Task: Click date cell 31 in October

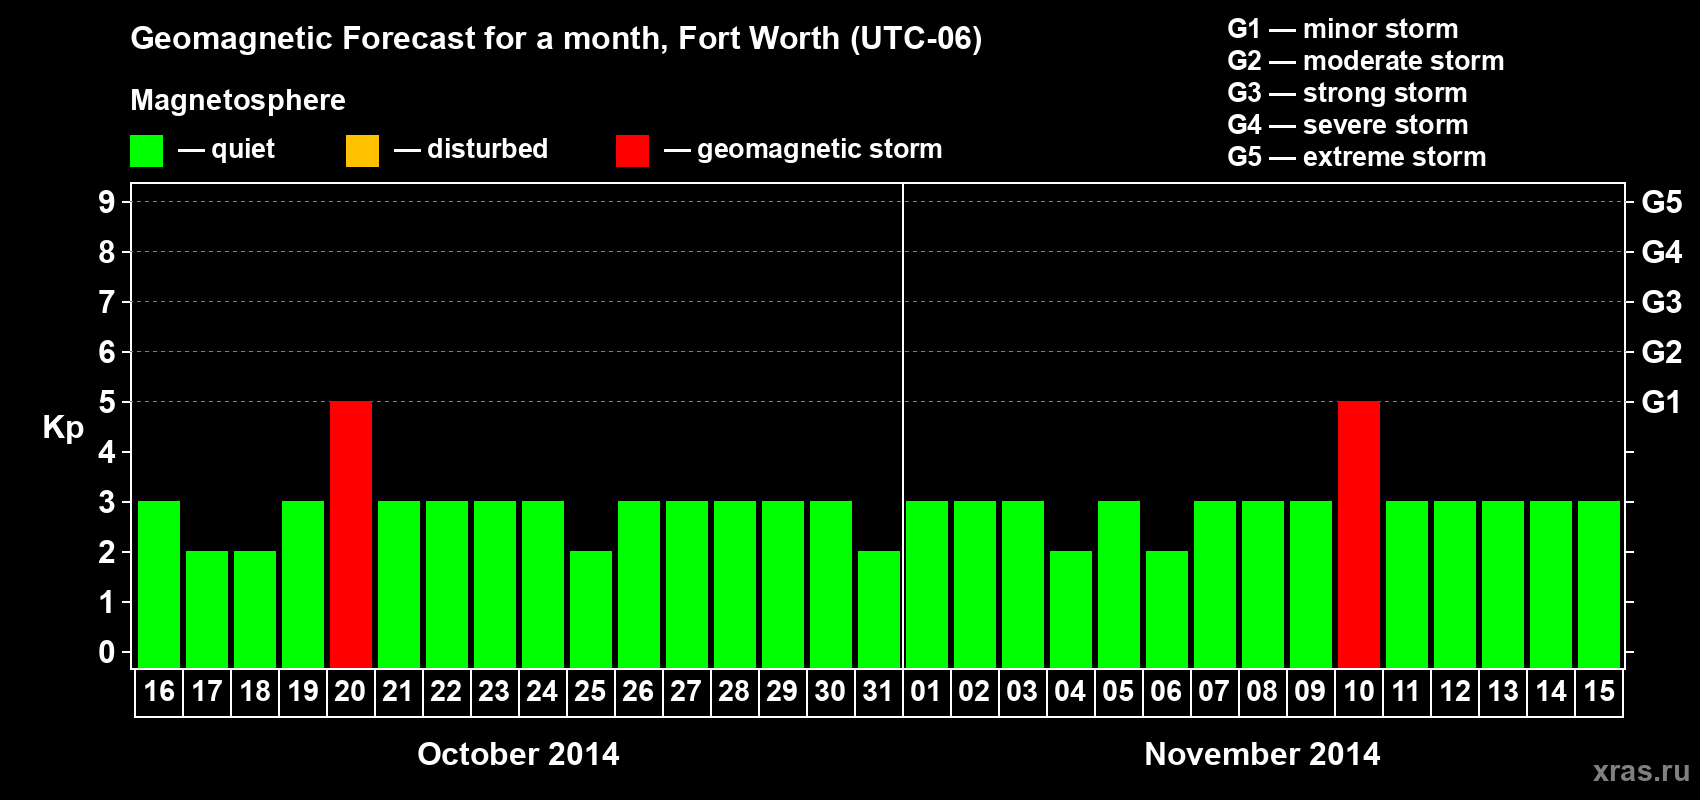Action: pyautogui.click(x=879, y=692)
